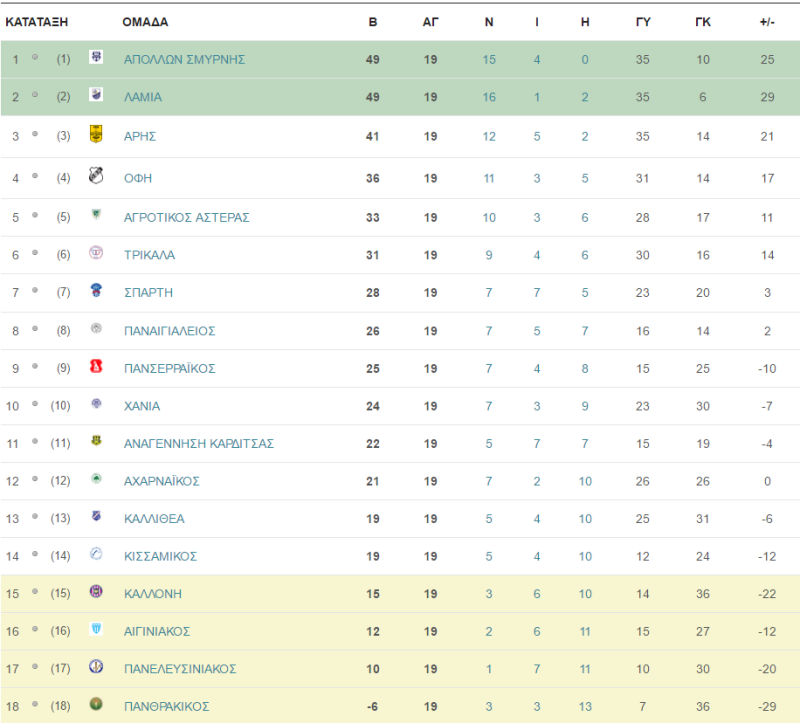Open the ΧΑΝΙΑ team link
The image size is (800, 723).
142,406
